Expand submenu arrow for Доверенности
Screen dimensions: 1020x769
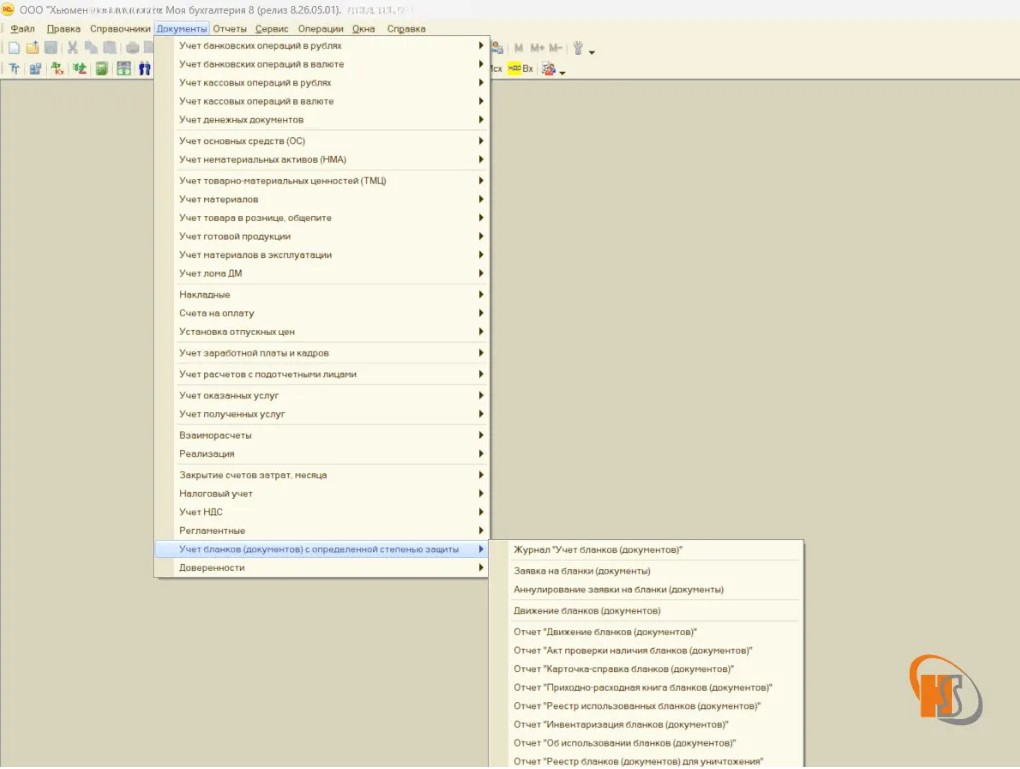tap(481, 567)
